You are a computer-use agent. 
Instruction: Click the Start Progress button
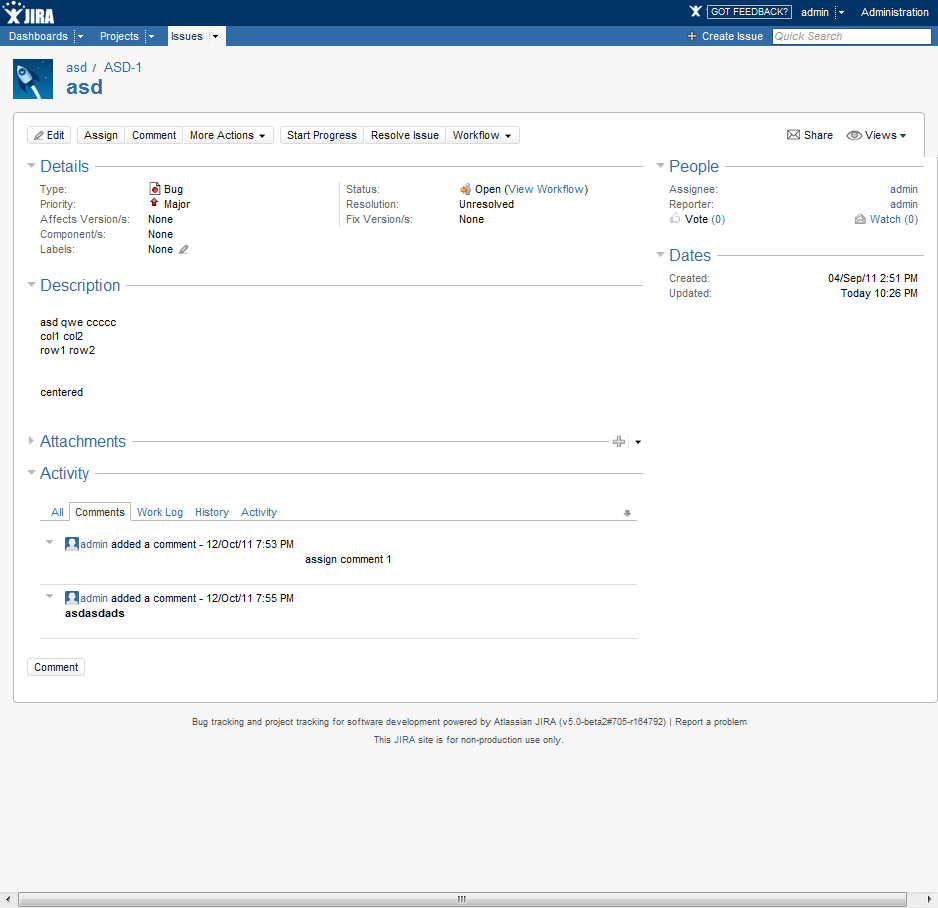[x=321, y=135]
